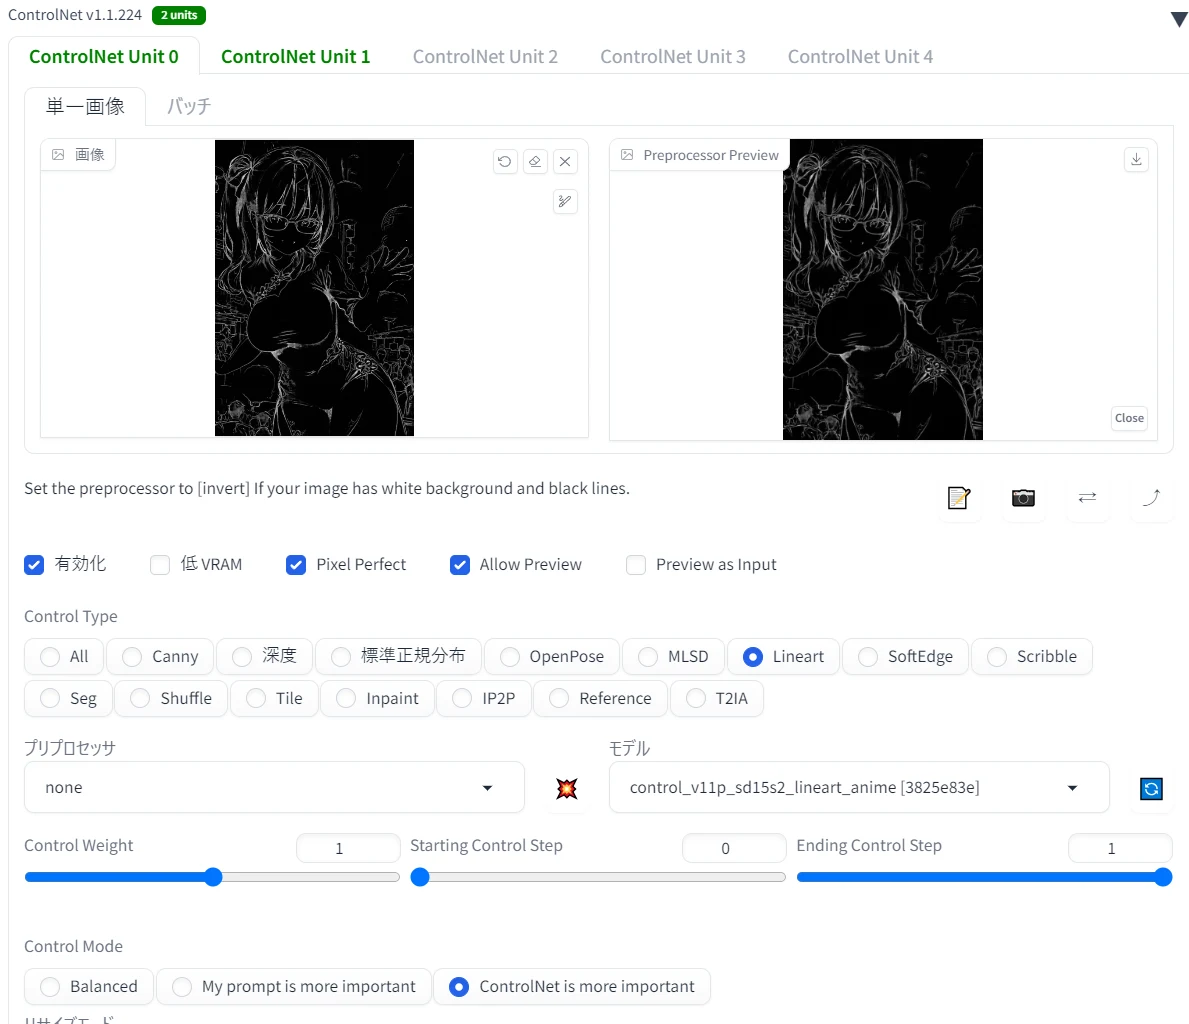Switch to ControlNet Unit 2 tab
The height and width of the screenshot is (1024, 1189).
[485, 57]
